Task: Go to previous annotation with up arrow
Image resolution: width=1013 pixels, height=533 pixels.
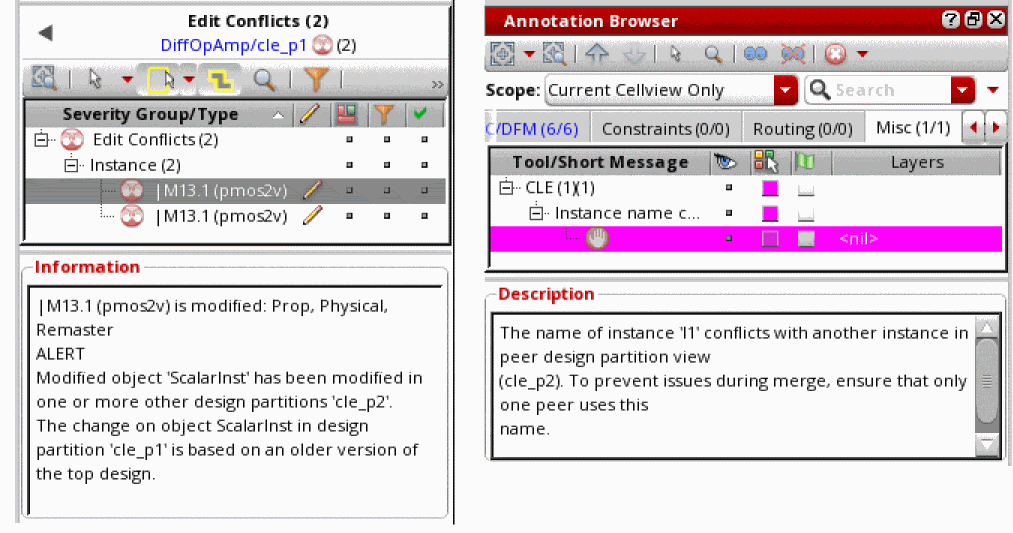Action: coord(597,54)
